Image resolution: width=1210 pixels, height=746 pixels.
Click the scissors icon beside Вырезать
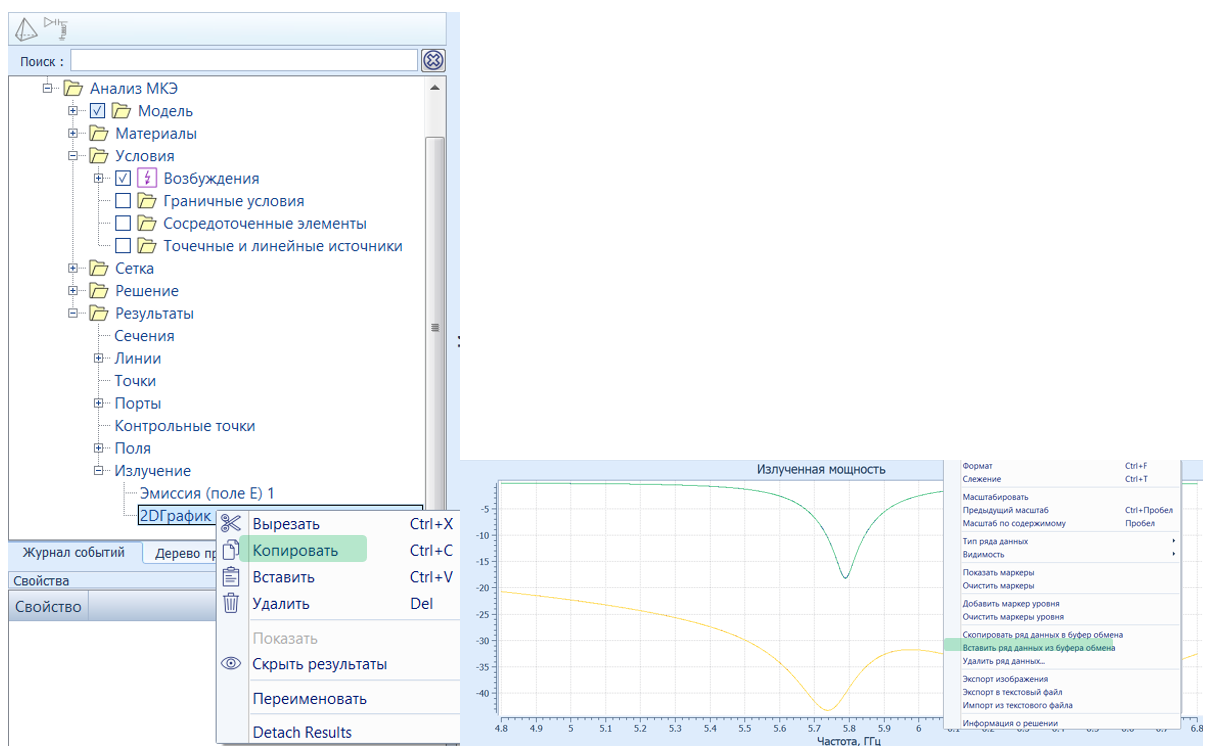click(x=231, y=523)
